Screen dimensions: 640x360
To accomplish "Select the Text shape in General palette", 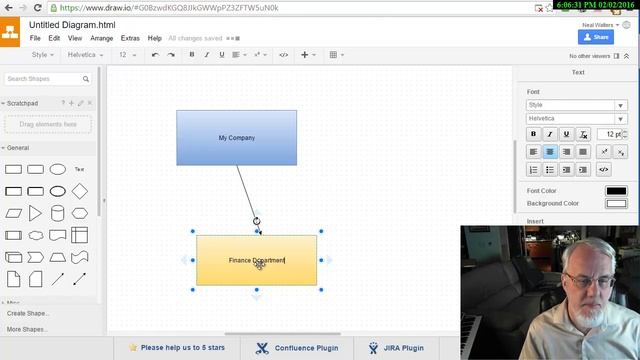I will [x=80, y=169].
